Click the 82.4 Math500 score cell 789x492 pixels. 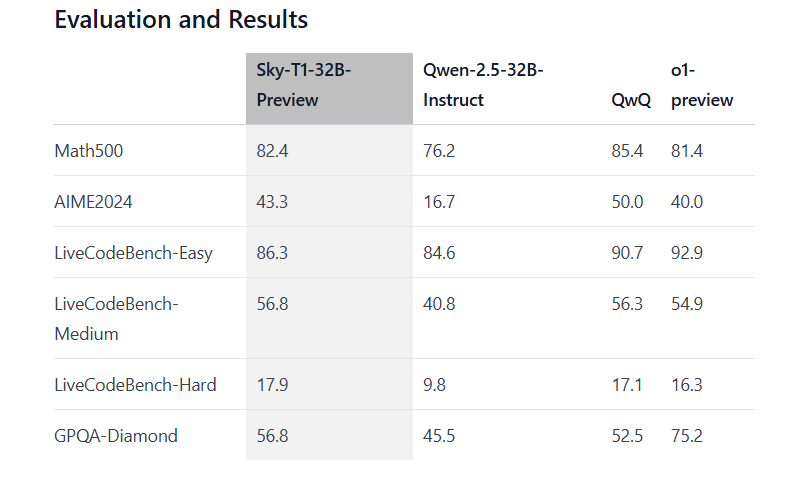pos(273,151)
